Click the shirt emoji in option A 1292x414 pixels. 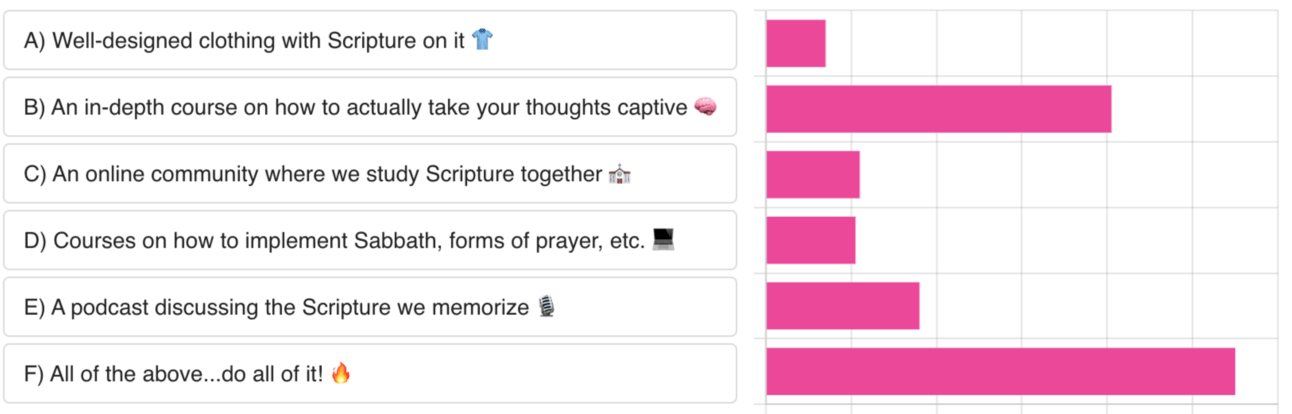pyautogui.click(x=482, y=40)
